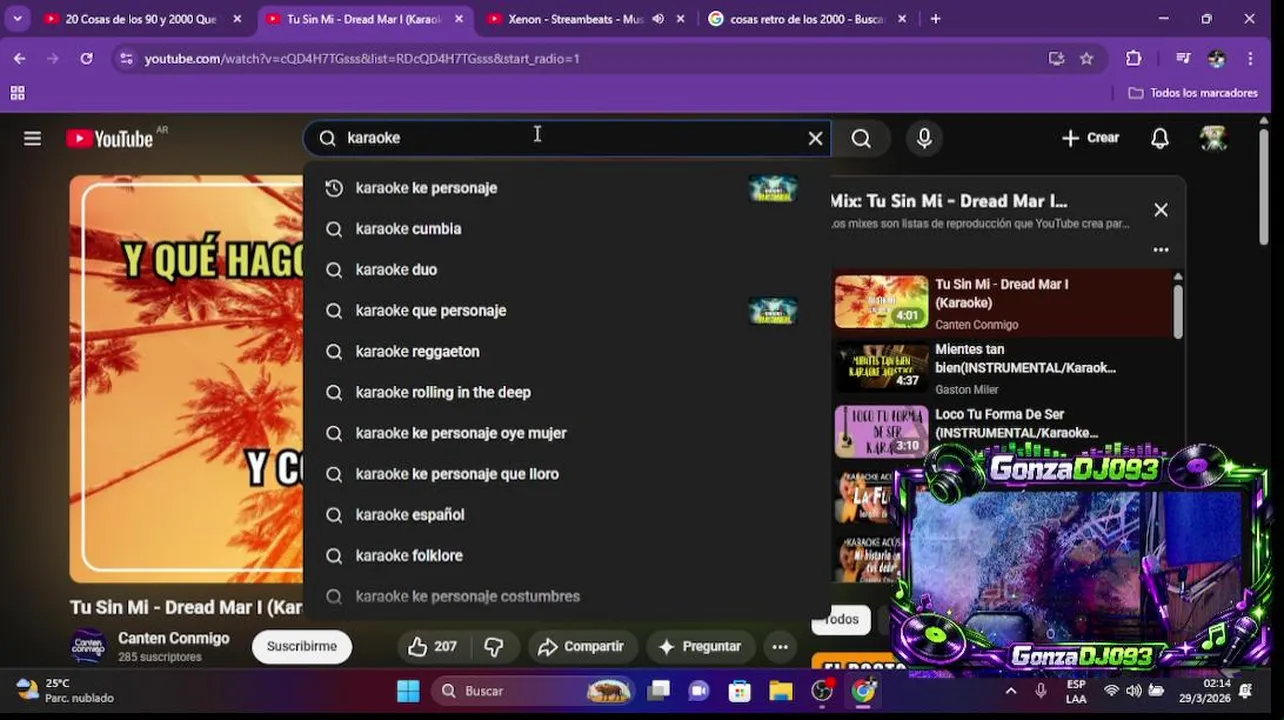
Task: Open Canten Conmigo channel name link
Action: tap(173, 638)
